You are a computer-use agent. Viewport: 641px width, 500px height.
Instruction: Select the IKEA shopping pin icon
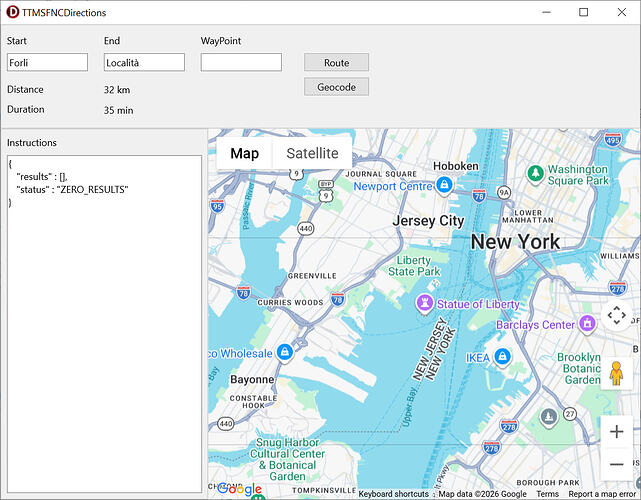pyautogui.click(x=502, y=357)
